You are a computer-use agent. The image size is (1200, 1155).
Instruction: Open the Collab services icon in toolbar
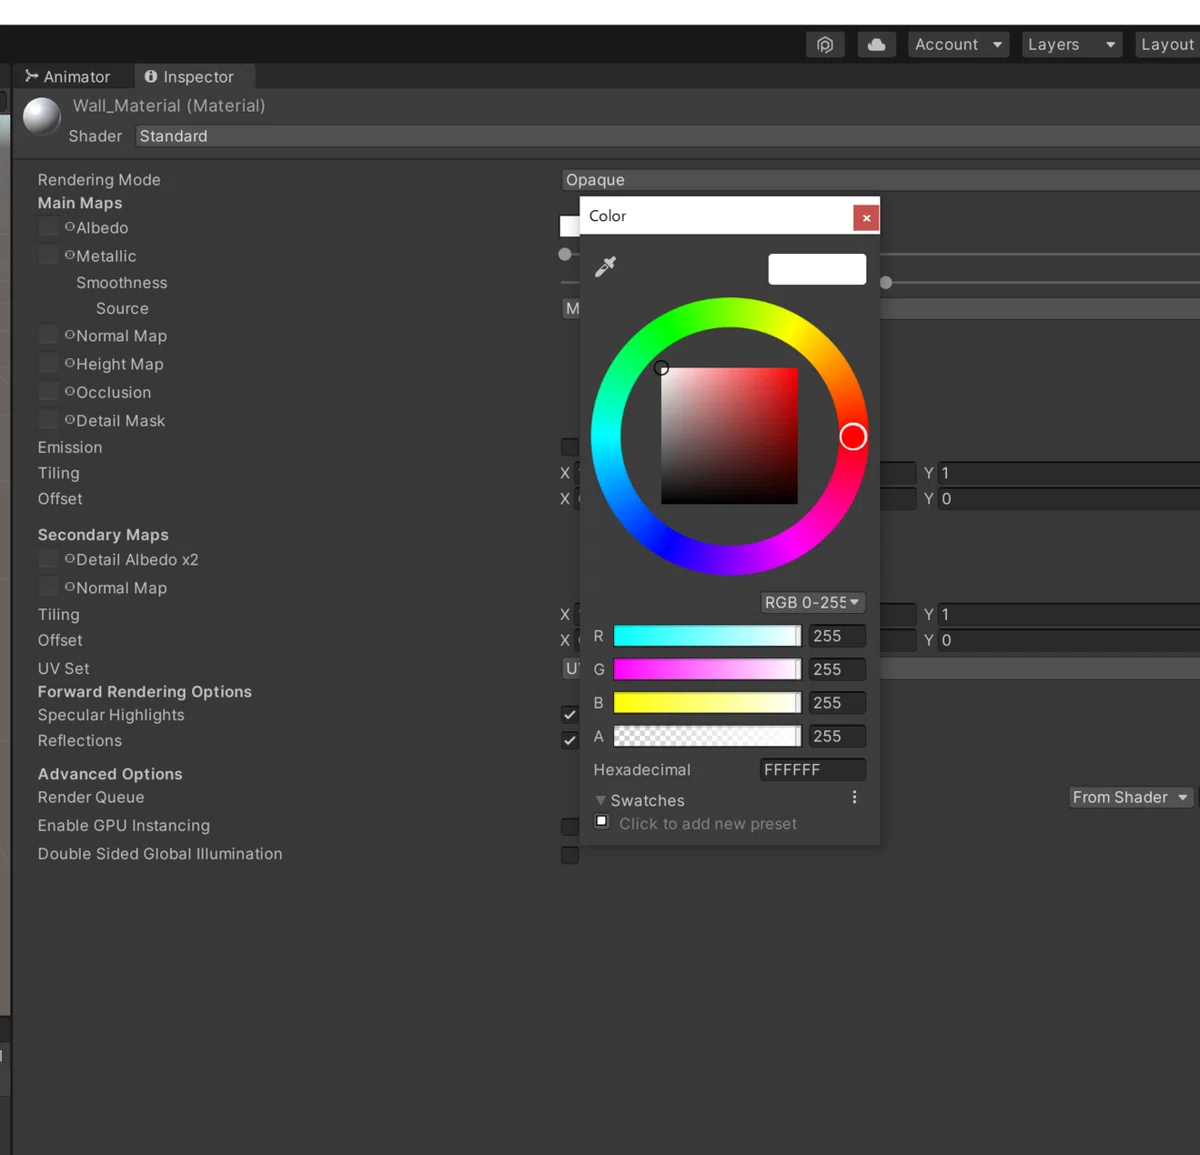pyautogui.click(x=825, y=45)
